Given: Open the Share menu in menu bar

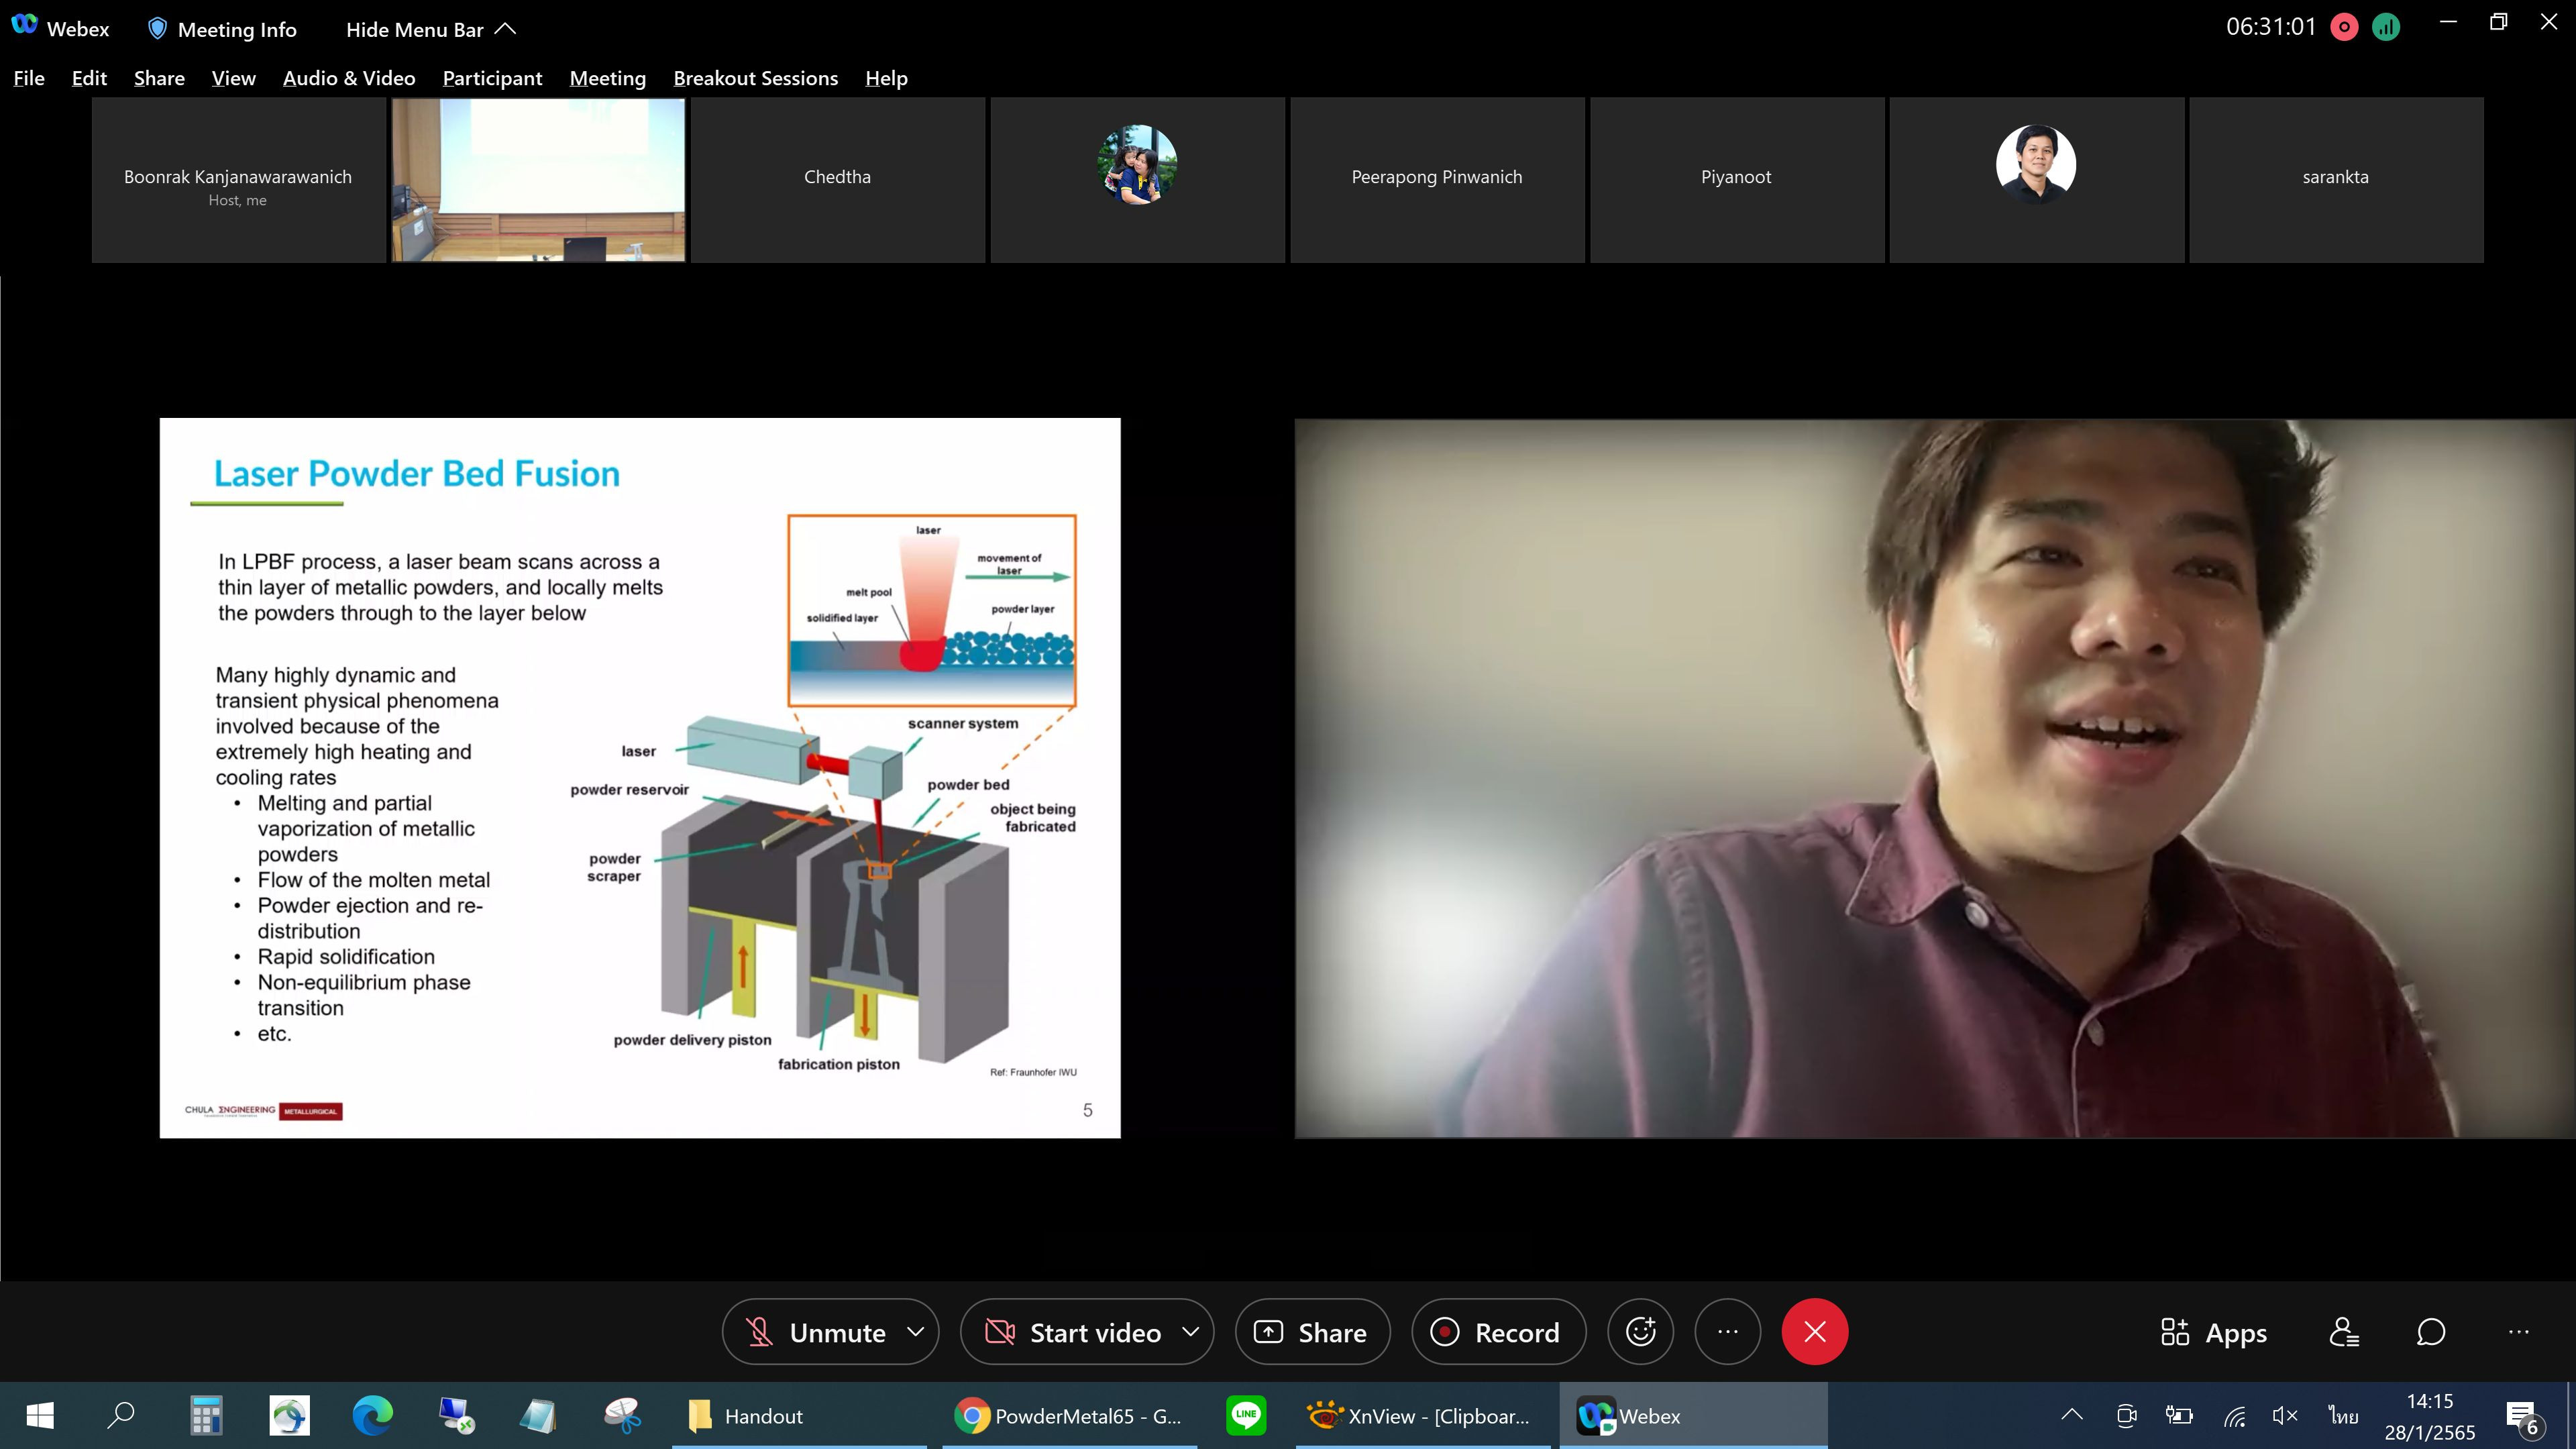Looking at the screenshot, I should pos(159,78).
